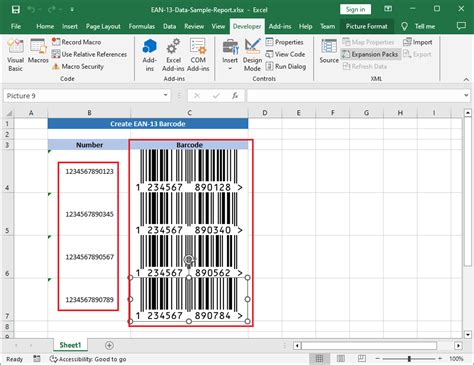The image size is (474, 365).
Task: Switch to the Formulas tab
Action: coord(142,26)
